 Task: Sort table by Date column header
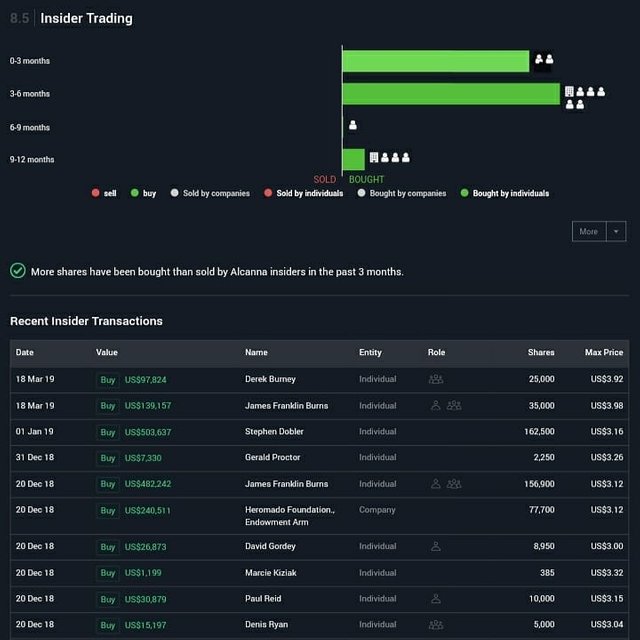click(x=24, y=352)
